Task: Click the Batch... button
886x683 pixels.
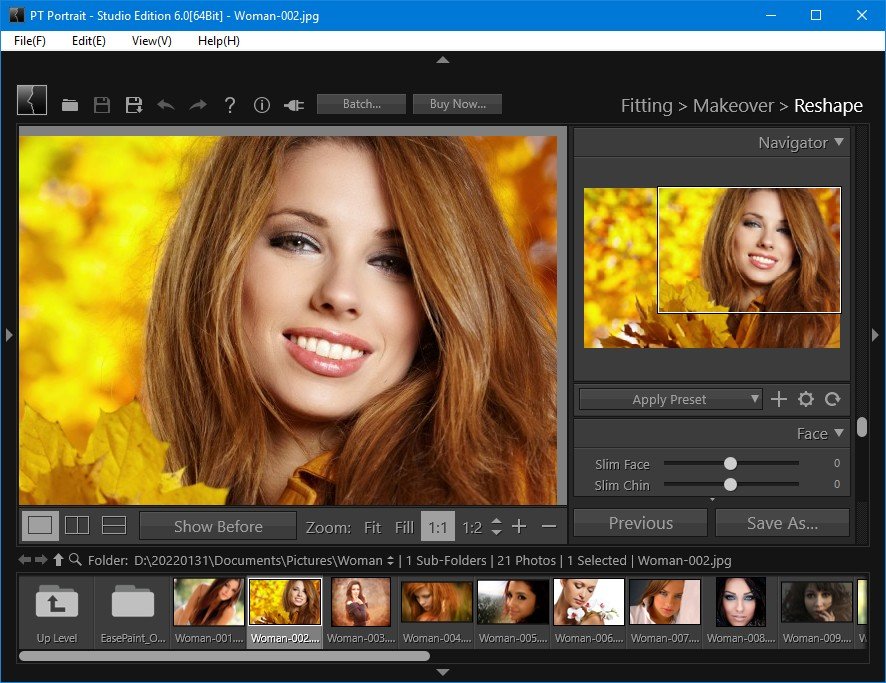Action: 361,104
